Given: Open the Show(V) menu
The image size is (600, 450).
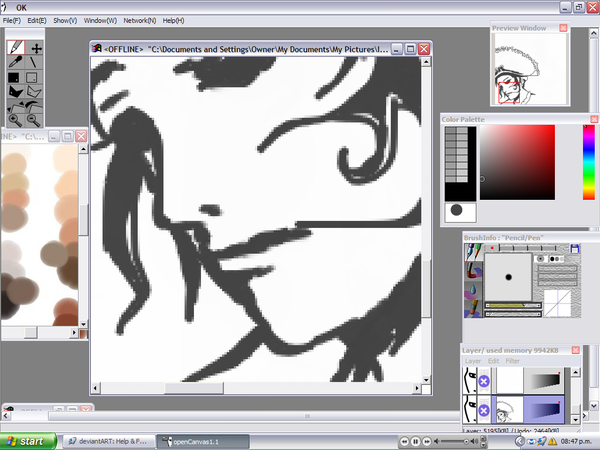Looking at the screenshot, I should point(65,21).
